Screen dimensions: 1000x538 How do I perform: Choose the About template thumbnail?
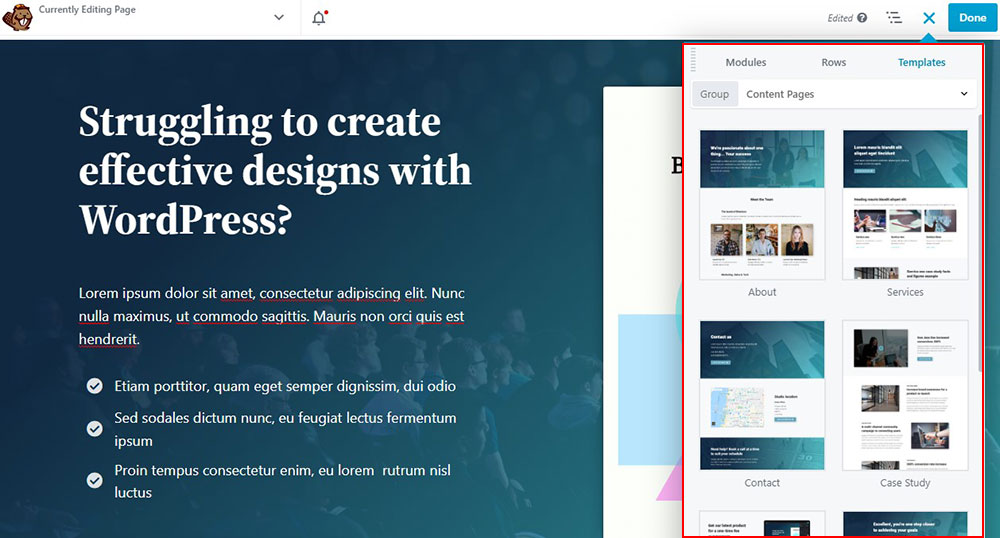[762, 205]
